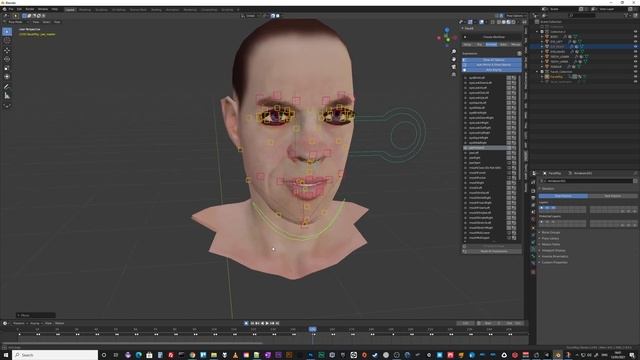Viewport: 640px width, 360px height.
Task: Open the Render menu
Action: click(30, 9)
